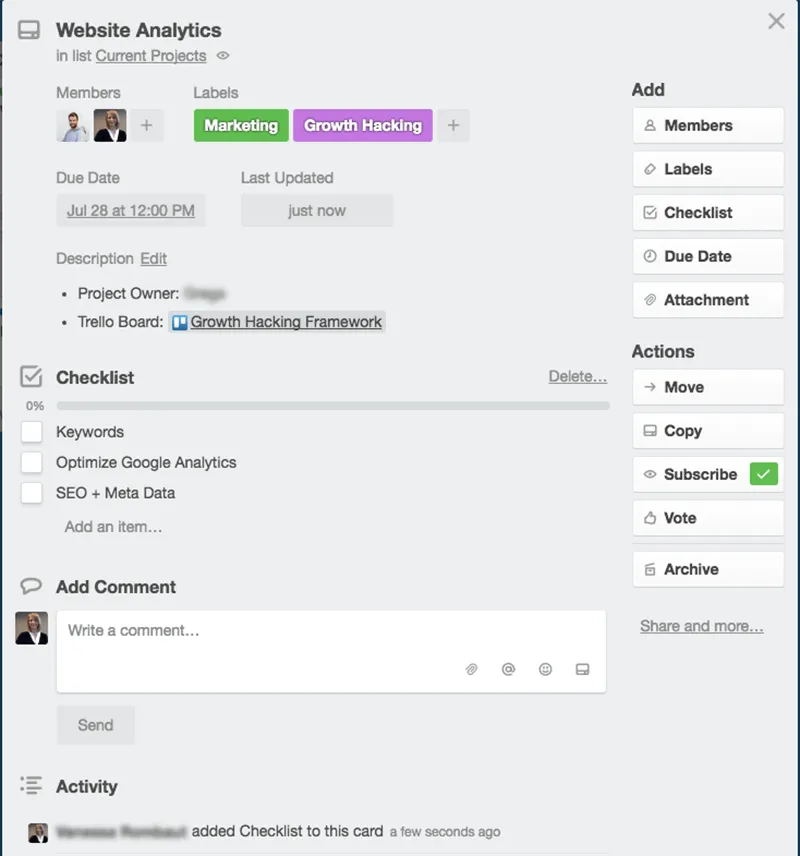The image size is (800, 856).
Task: Click Add an item under the checklist
Action: [x=114, y=526]
